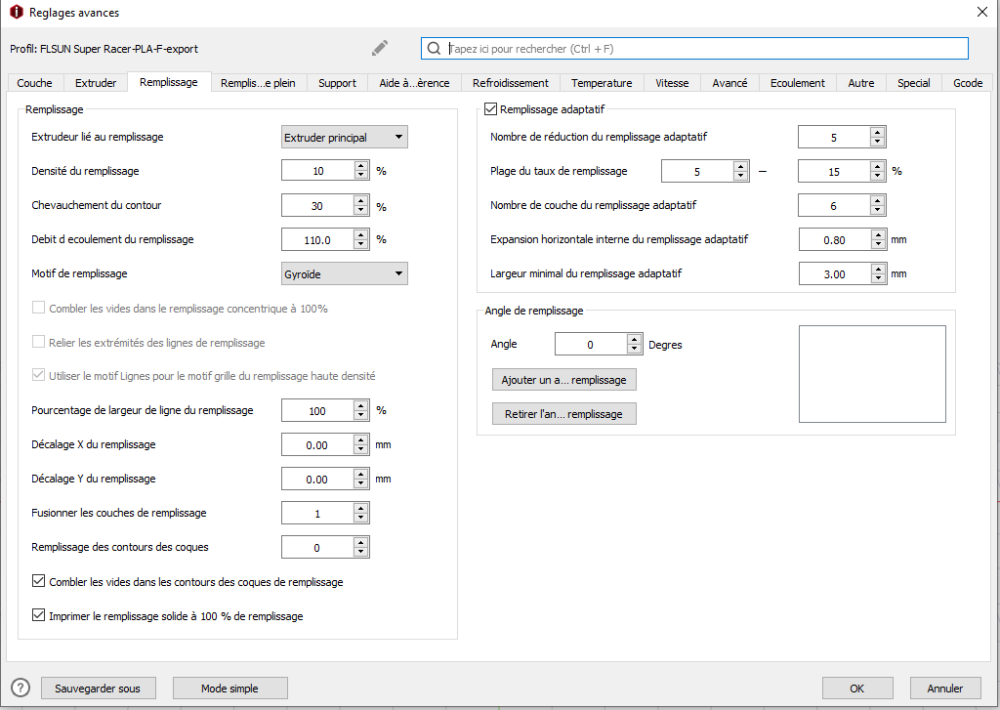Decrease Chevauchement du contour with down arrow
Viewport: 1000px width, 710px height.
(x=361, y=211)
